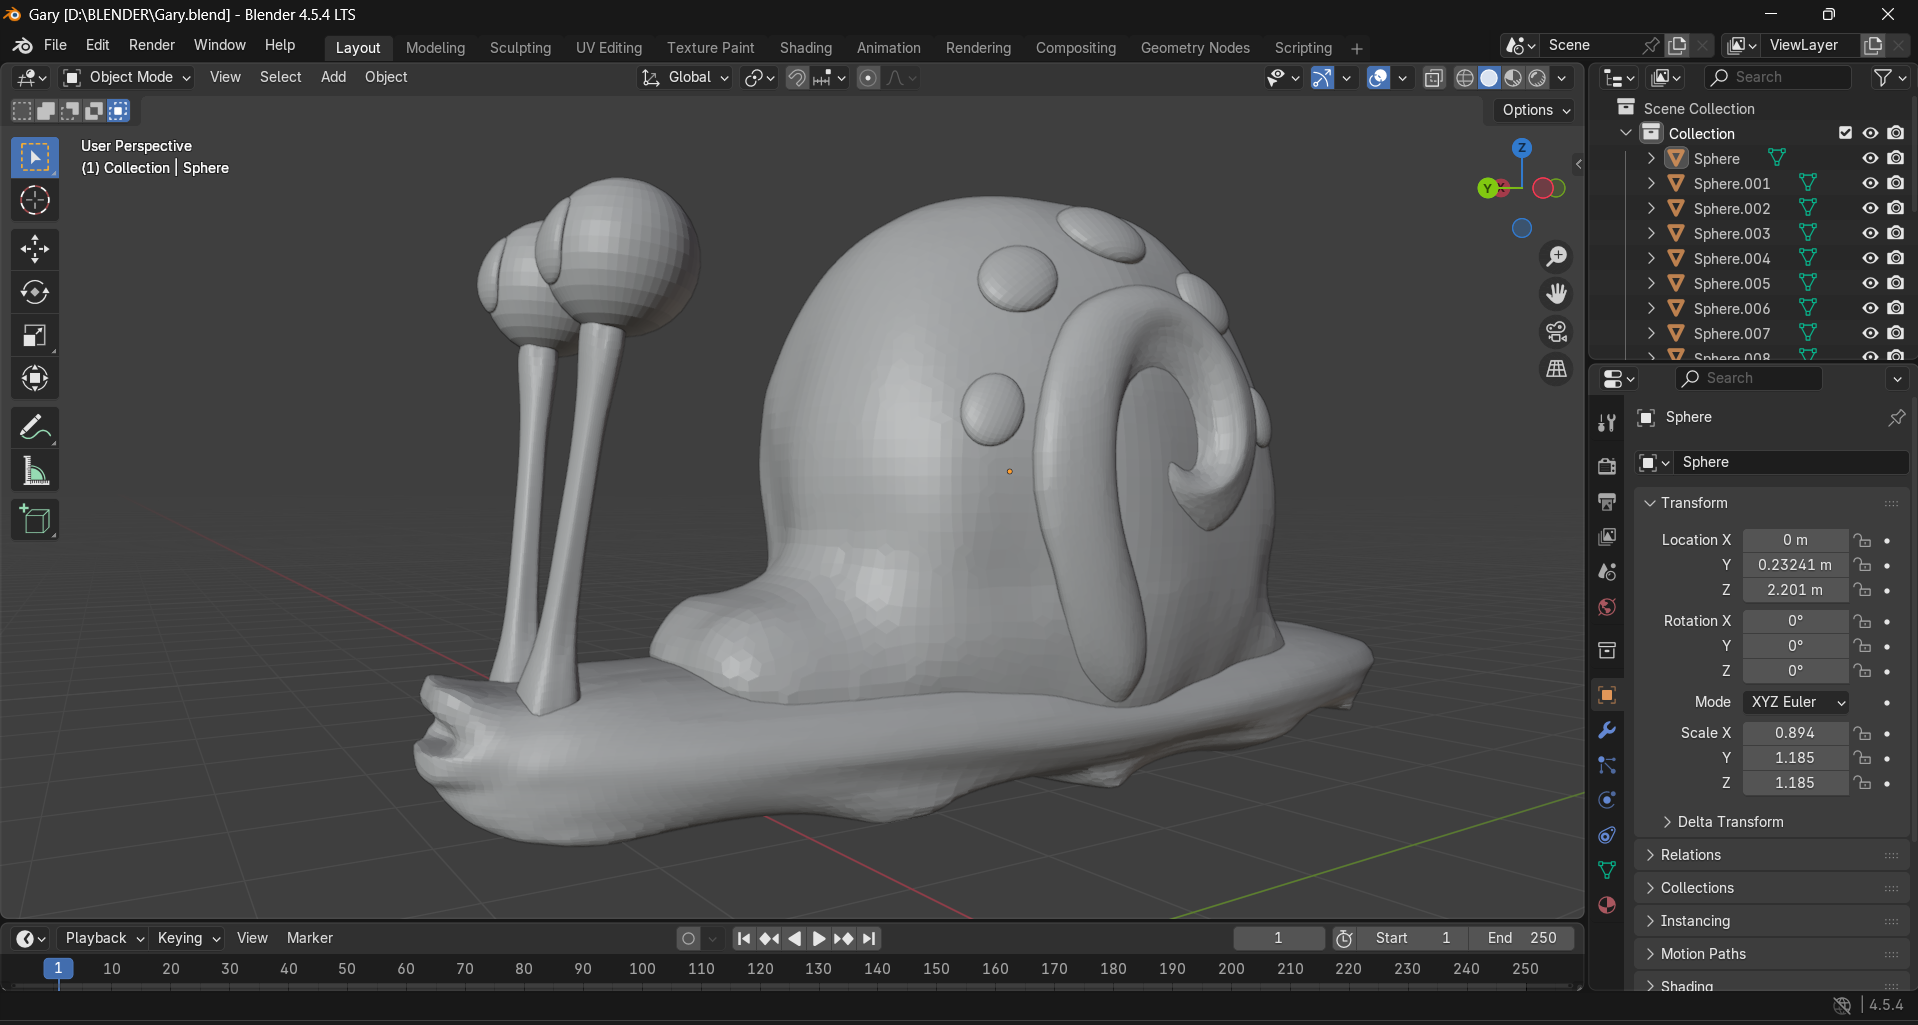Toggle X-ray mode
Viewport: 1918px width, 1025px height.
(x=1434, y=78)
